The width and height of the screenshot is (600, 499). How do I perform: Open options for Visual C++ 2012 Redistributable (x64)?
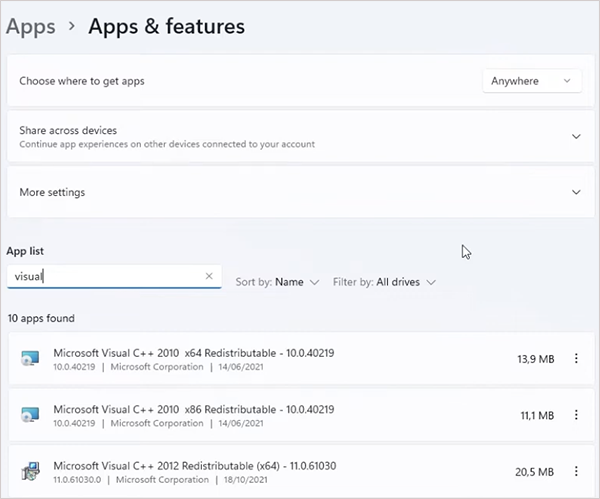[x=576, y=471]
